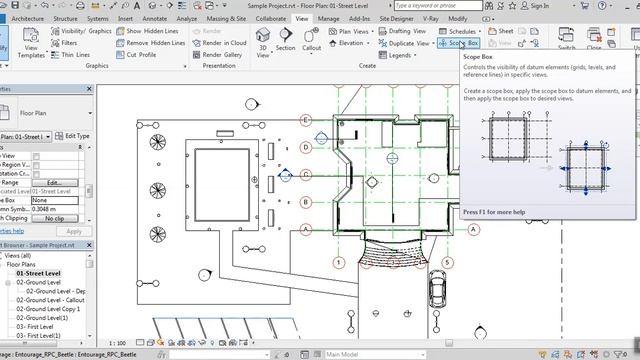The width and height of the screenshot is (640, 360).
Task: Expand the Graphics panel dialog launcher arrow
Action: coord(185,66)
